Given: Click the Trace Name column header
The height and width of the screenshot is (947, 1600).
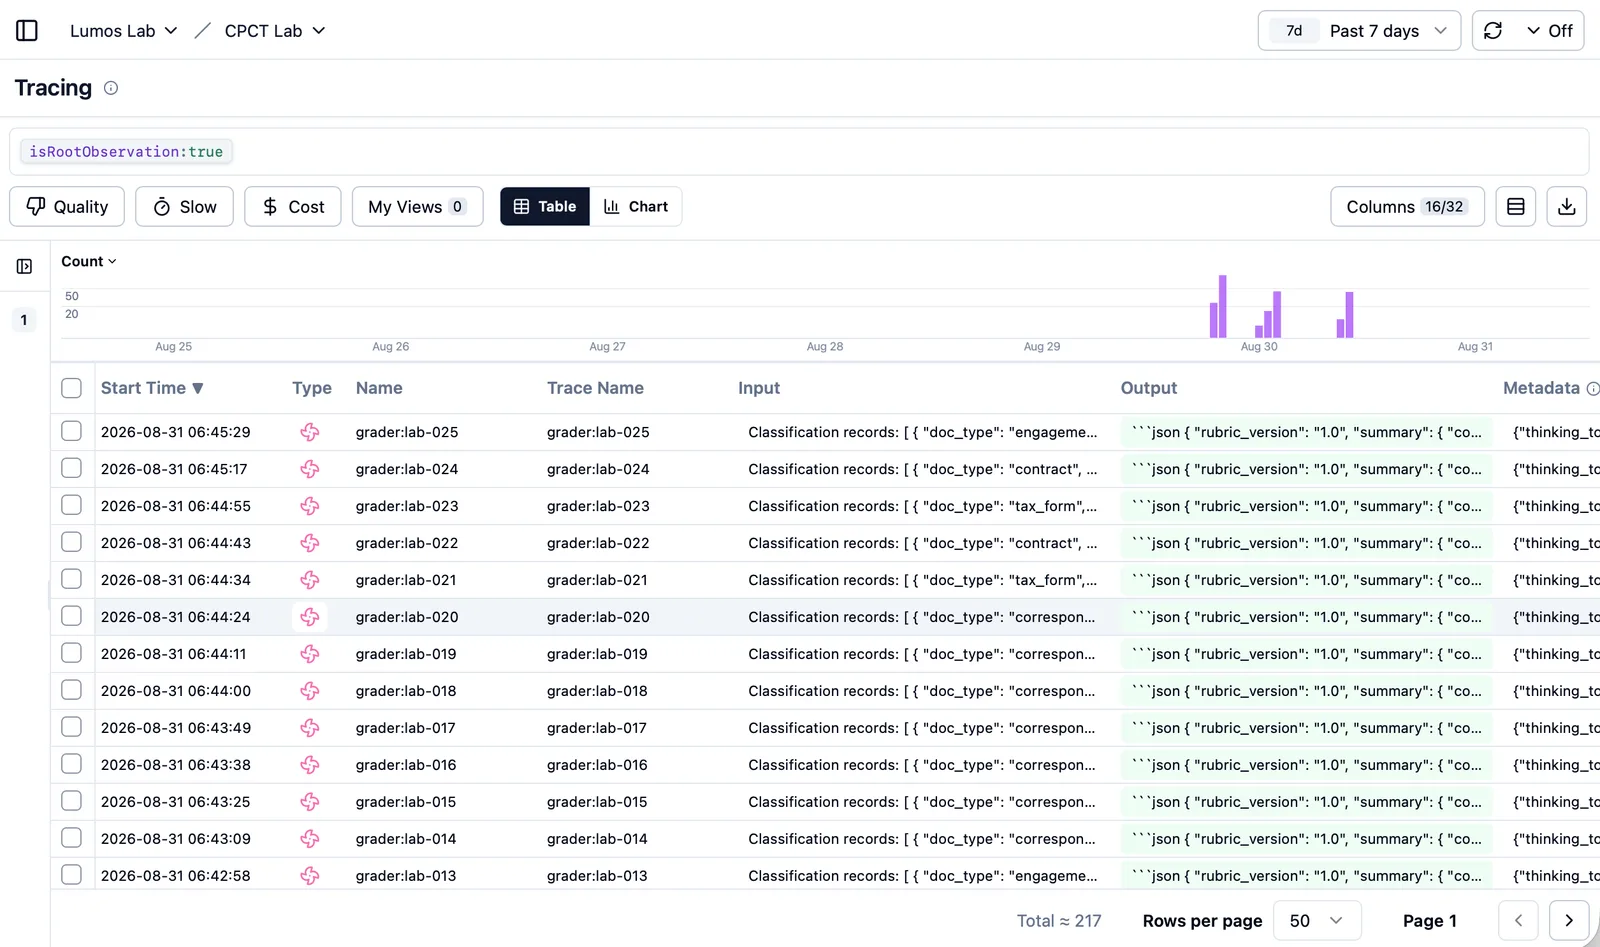Looking at the screenshot, I should tap(595, 388).
